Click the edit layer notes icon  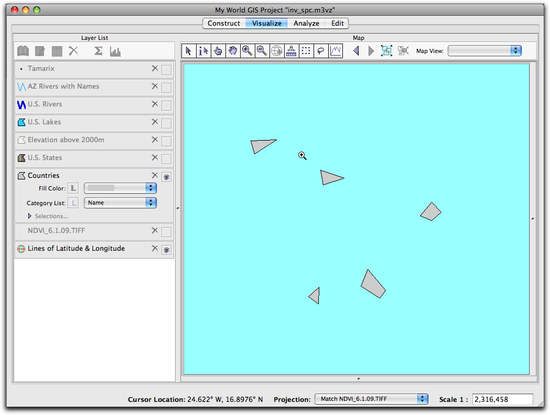40,51
